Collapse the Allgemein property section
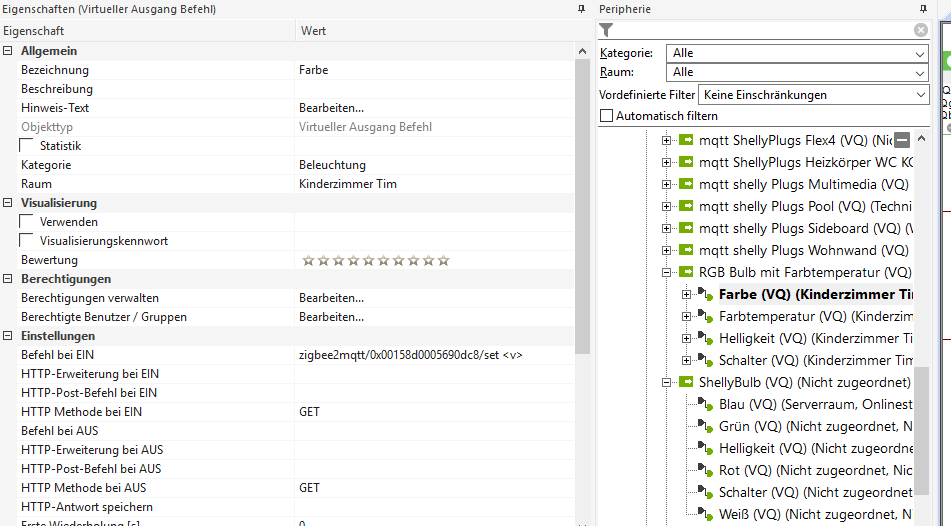This screenshot has height=526, width=951. pos(8,51)
